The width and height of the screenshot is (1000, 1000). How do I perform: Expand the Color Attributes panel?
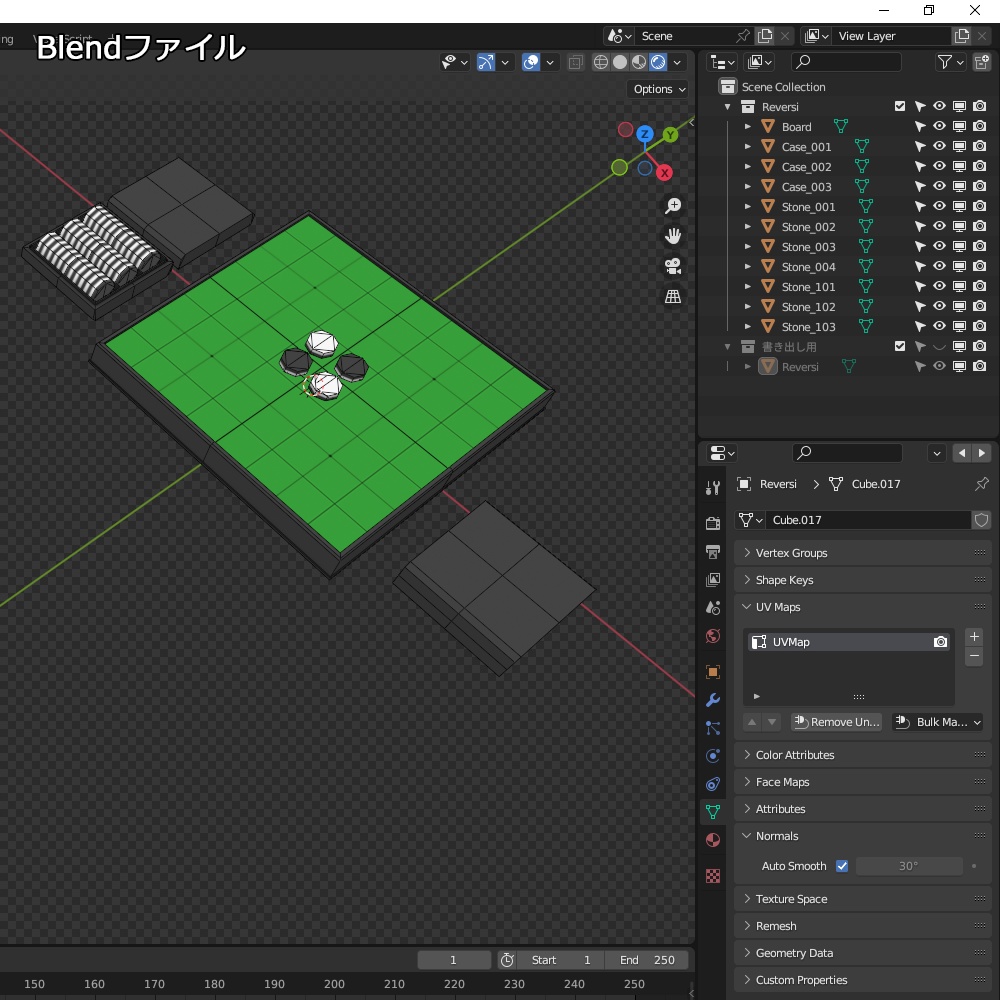[862, 754]
